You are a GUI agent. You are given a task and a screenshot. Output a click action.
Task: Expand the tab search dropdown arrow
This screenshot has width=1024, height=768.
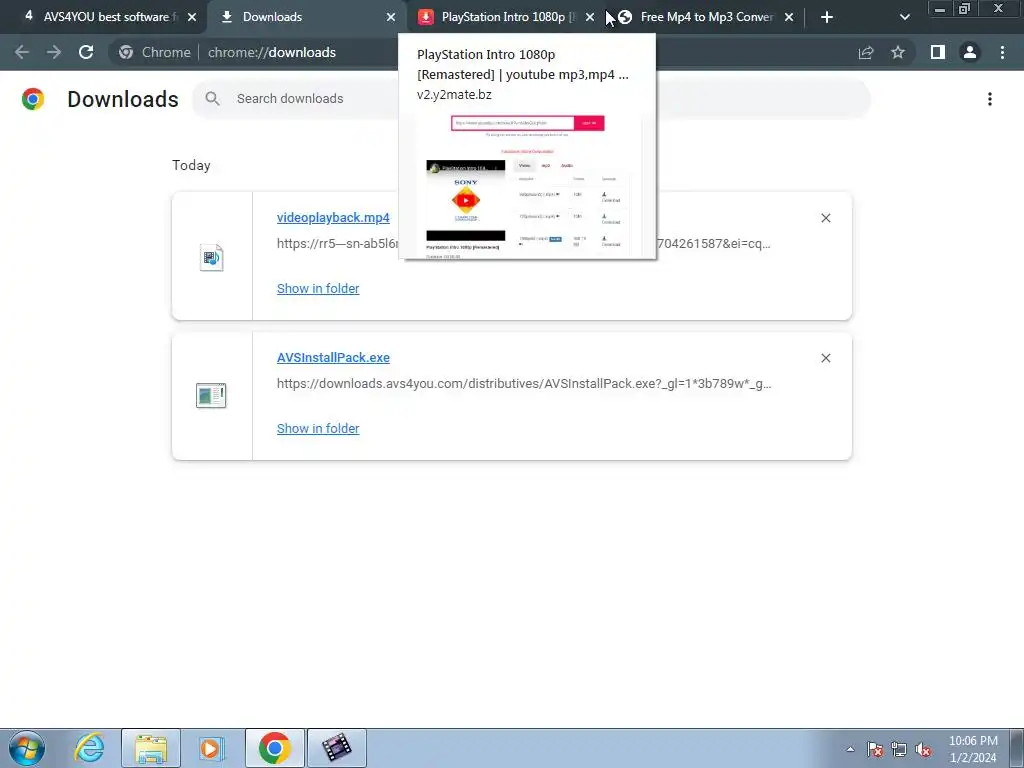[x=904, y=18]
